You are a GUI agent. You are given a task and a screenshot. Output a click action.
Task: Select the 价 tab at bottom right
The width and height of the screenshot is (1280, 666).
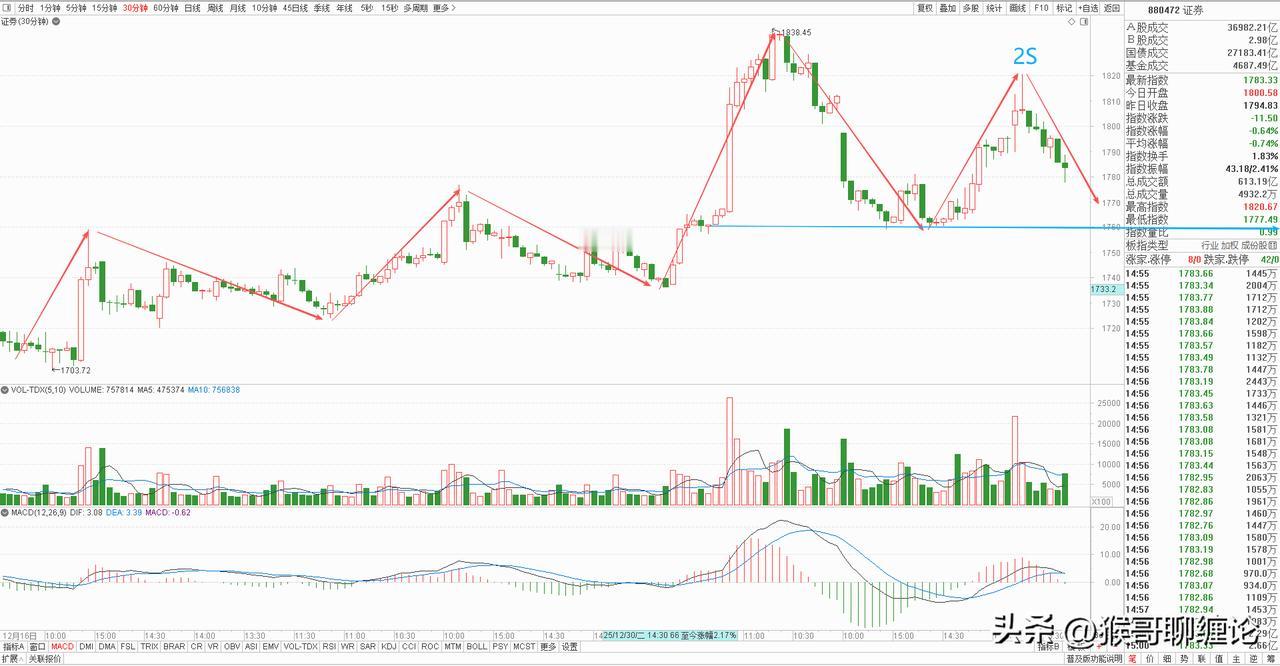1149,659
